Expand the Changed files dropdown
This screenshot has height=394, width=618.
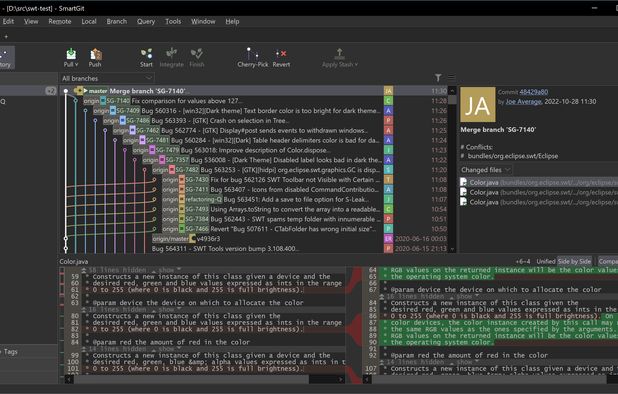click(x=485, y=170)
